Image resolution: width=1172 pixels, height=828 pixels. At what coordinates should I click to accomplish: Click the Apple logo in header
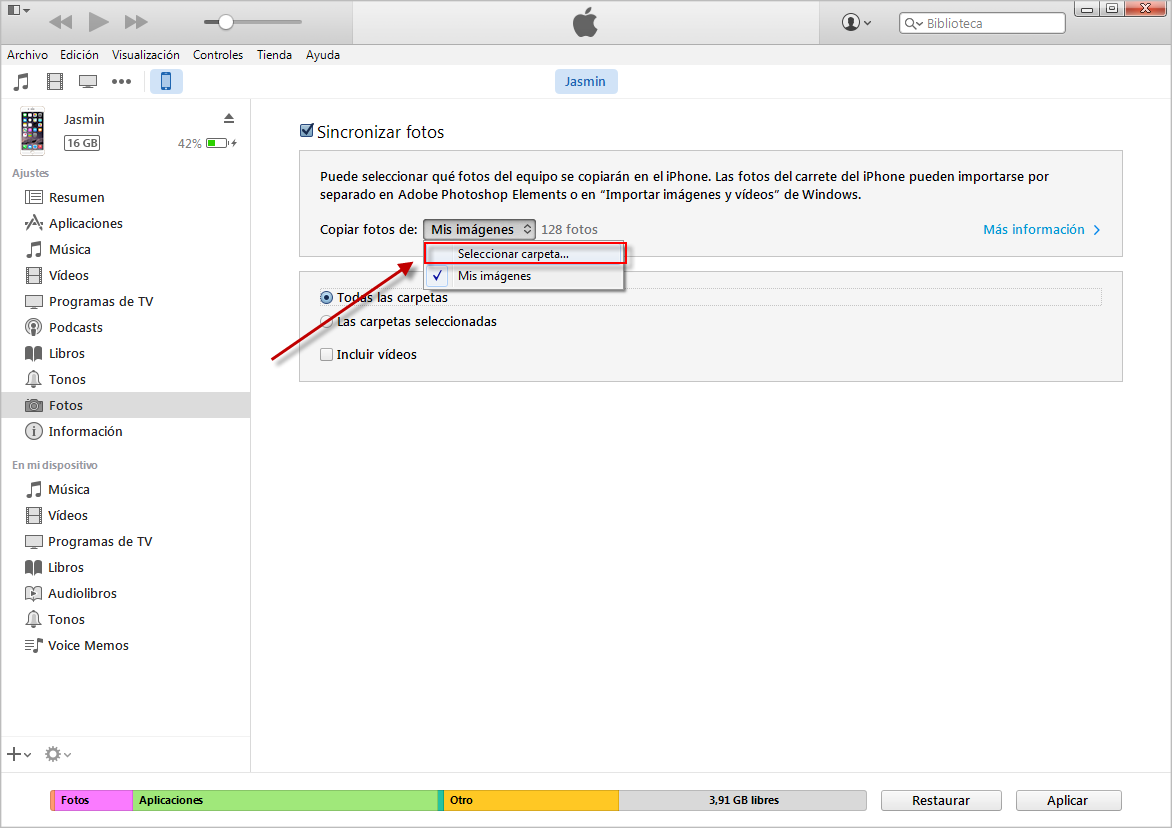pyautogui.click(x=585, y=22)
